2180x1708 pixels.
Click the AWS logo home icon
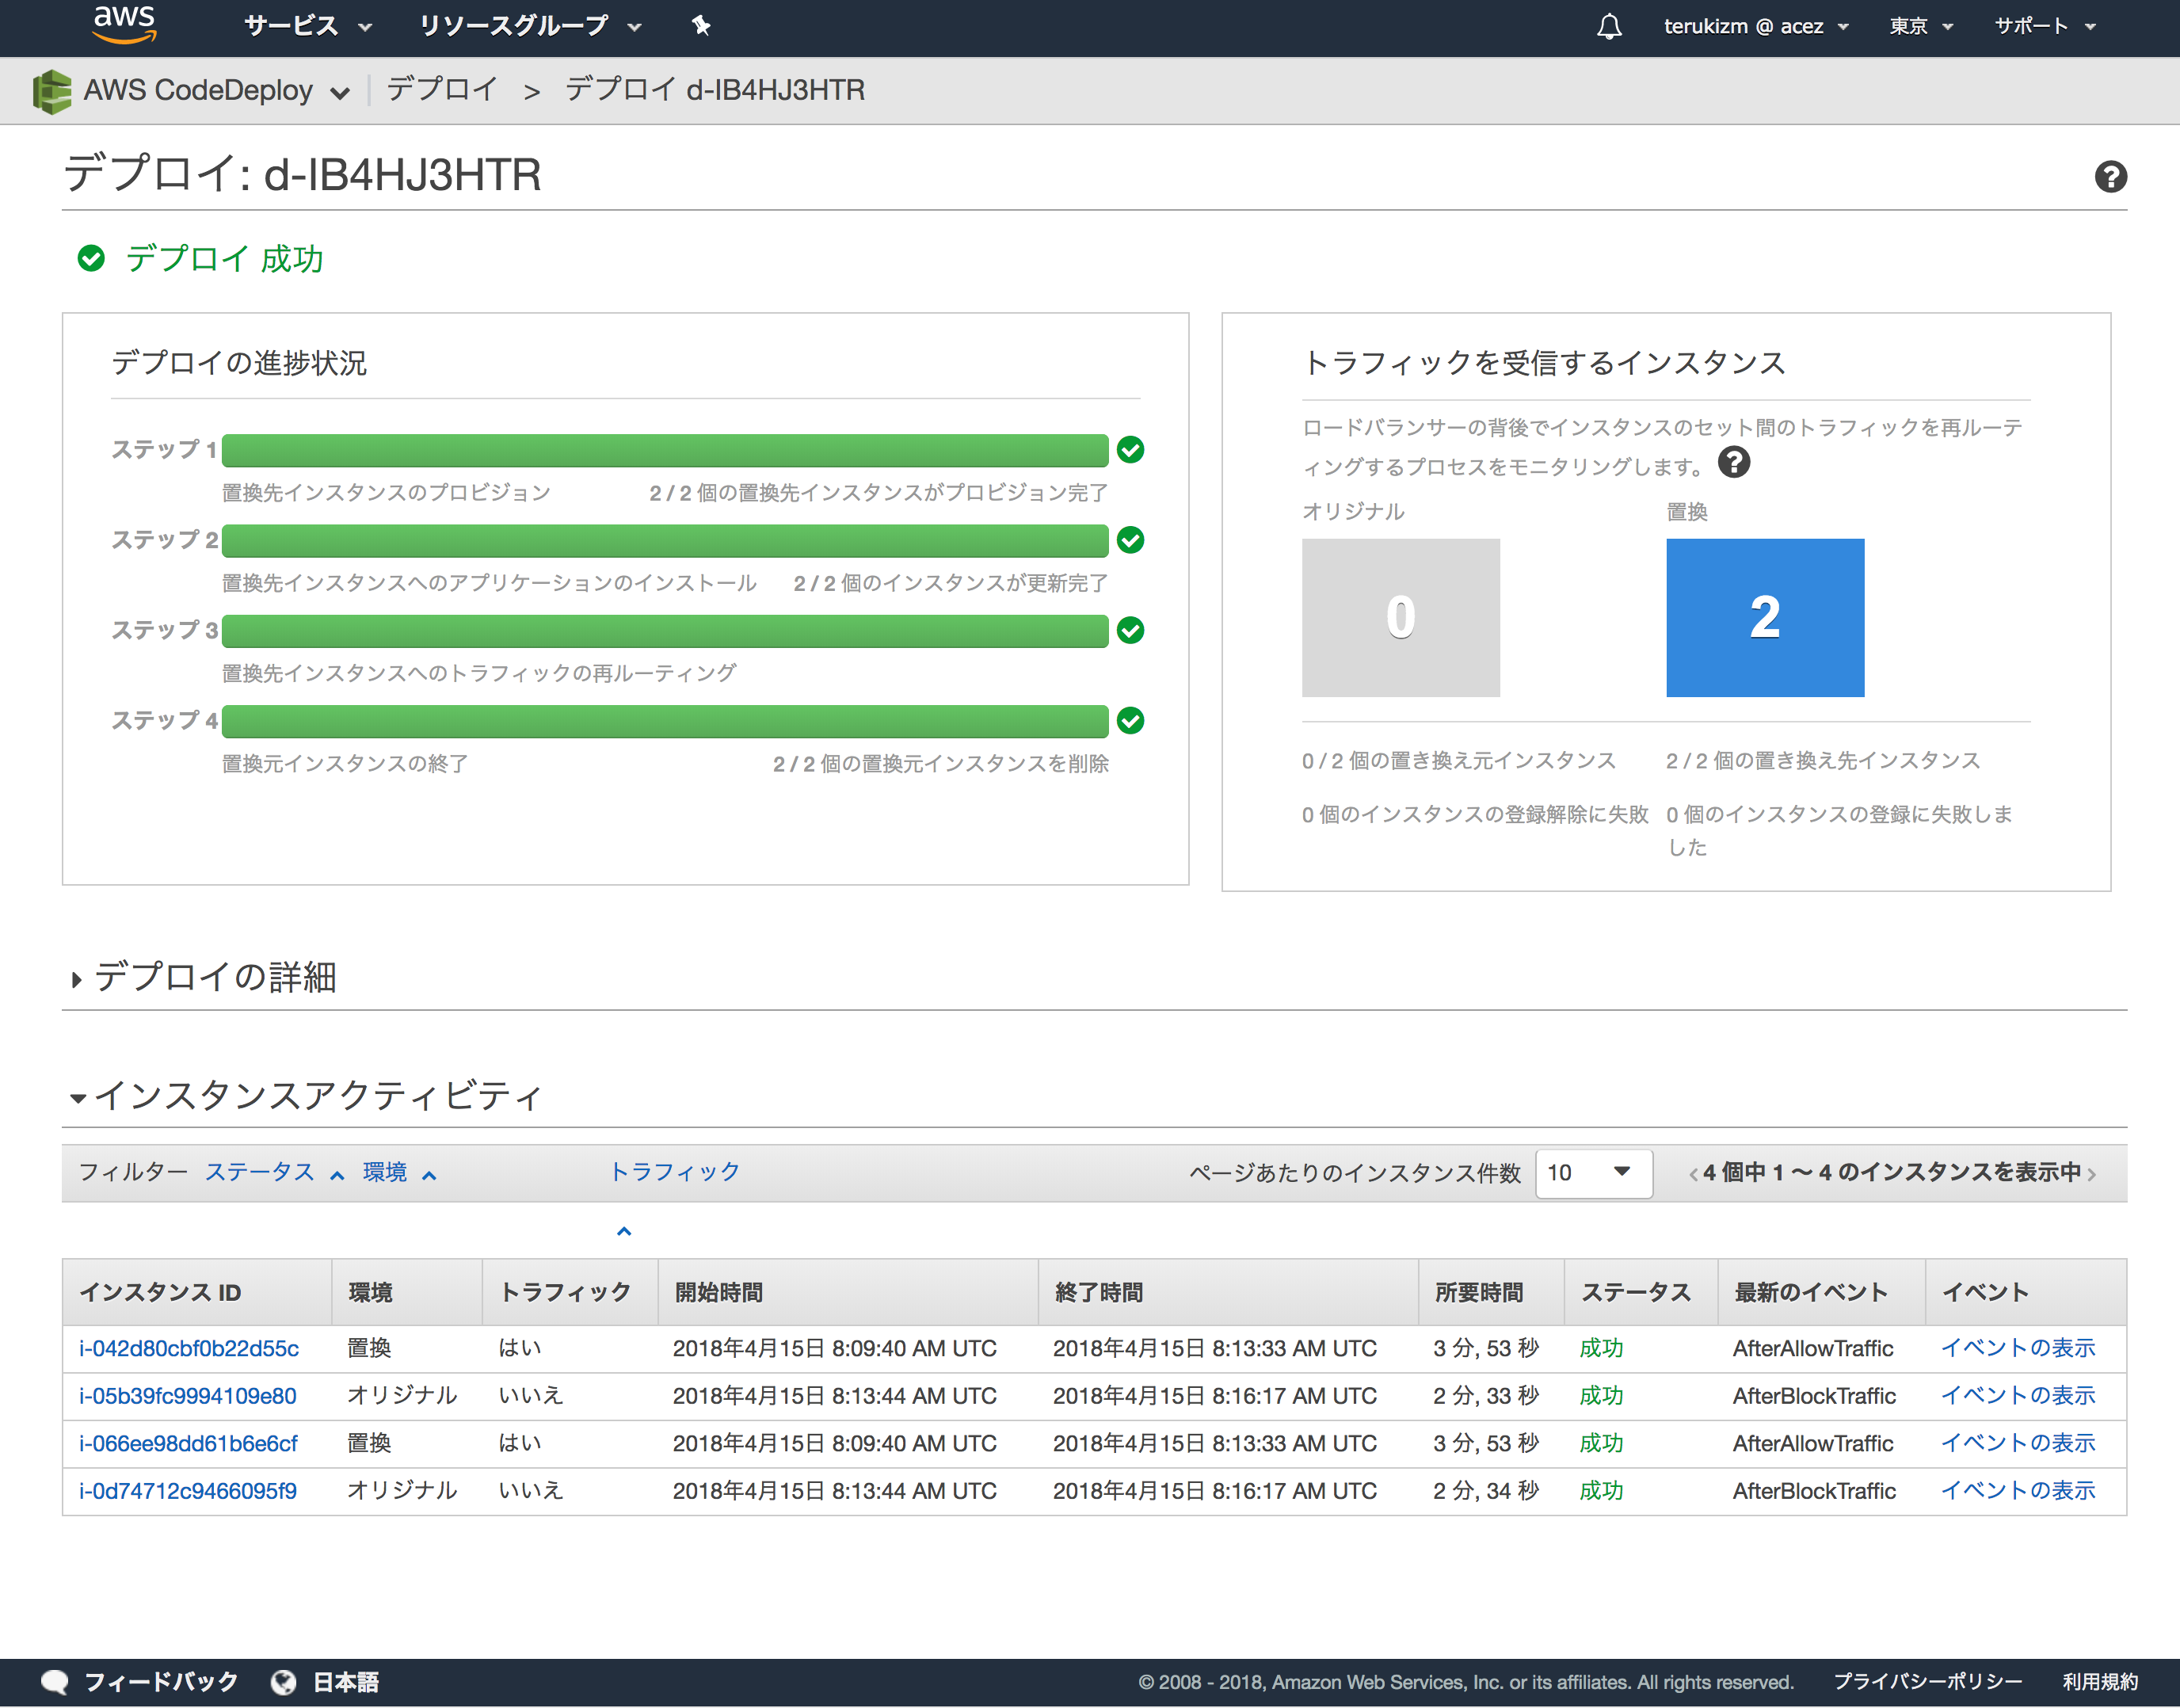pyautogui.click(x=125, y=24)
